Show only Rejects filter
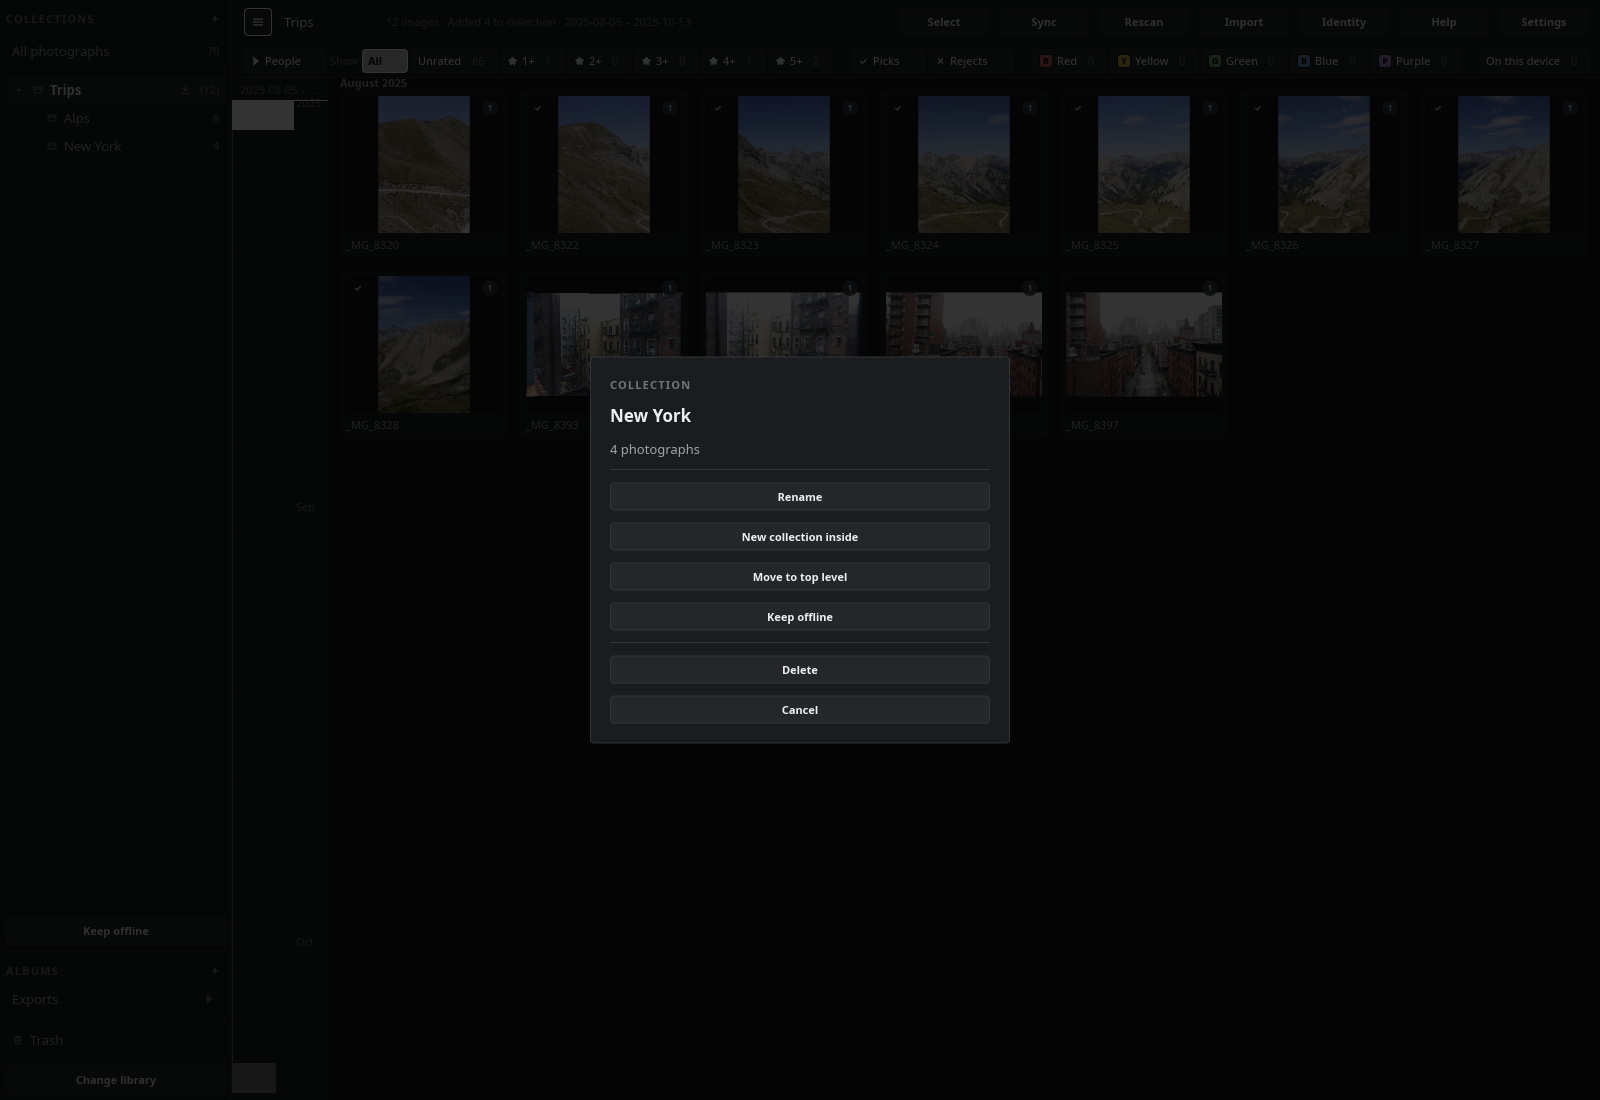Screen dimensions: 1600x1100 (x=961, y=61)
